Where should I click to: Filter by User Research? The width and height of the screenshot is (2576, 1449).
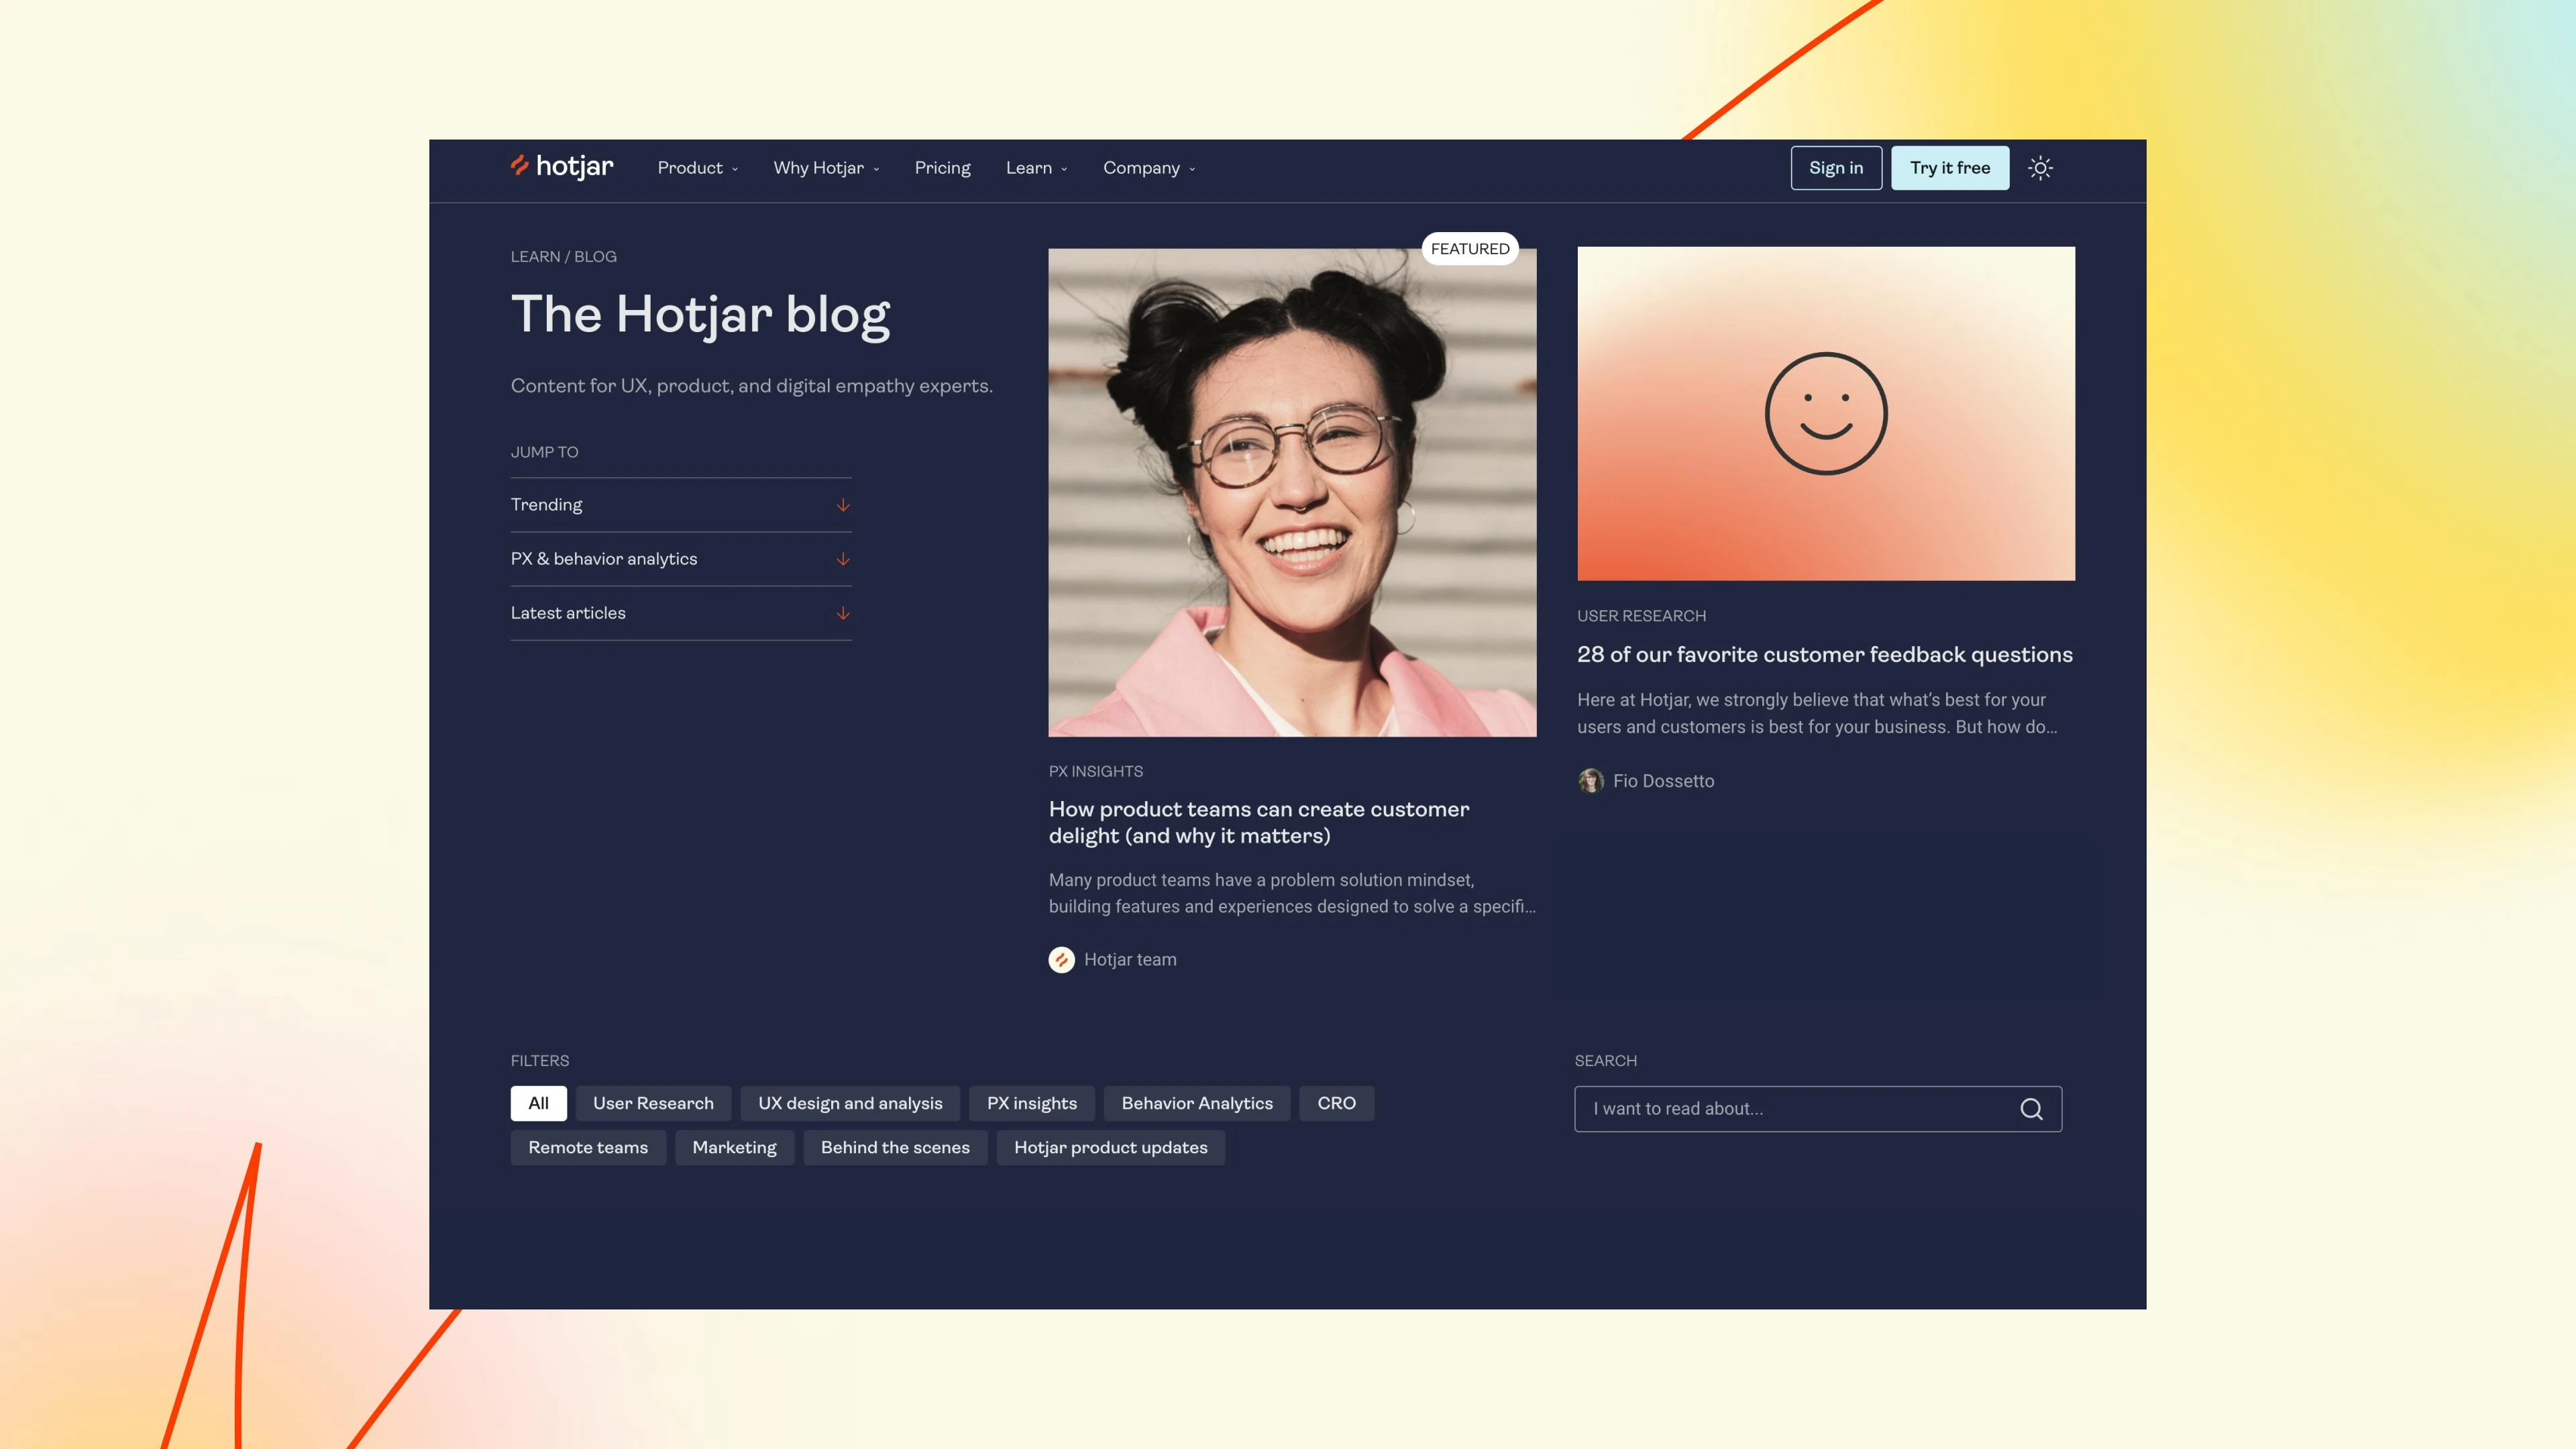[x=653, y=1103]
